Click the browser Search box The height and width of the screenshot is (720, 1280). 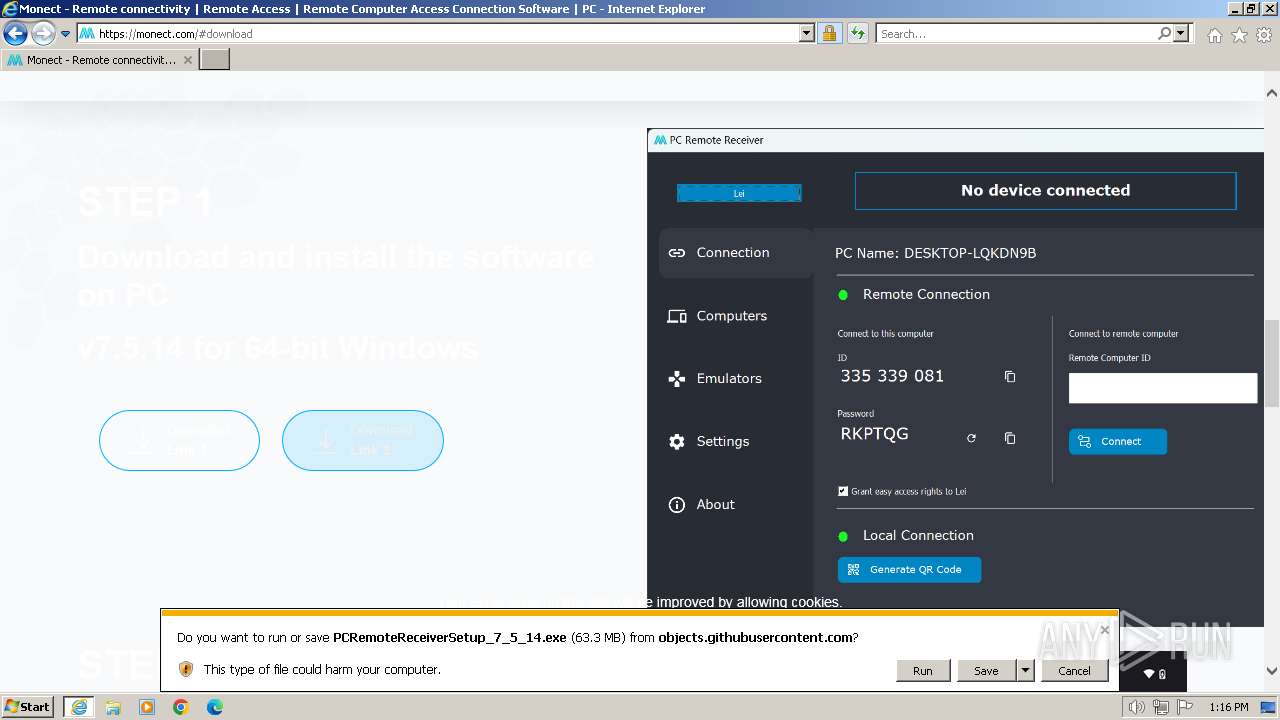[1015, 33]
